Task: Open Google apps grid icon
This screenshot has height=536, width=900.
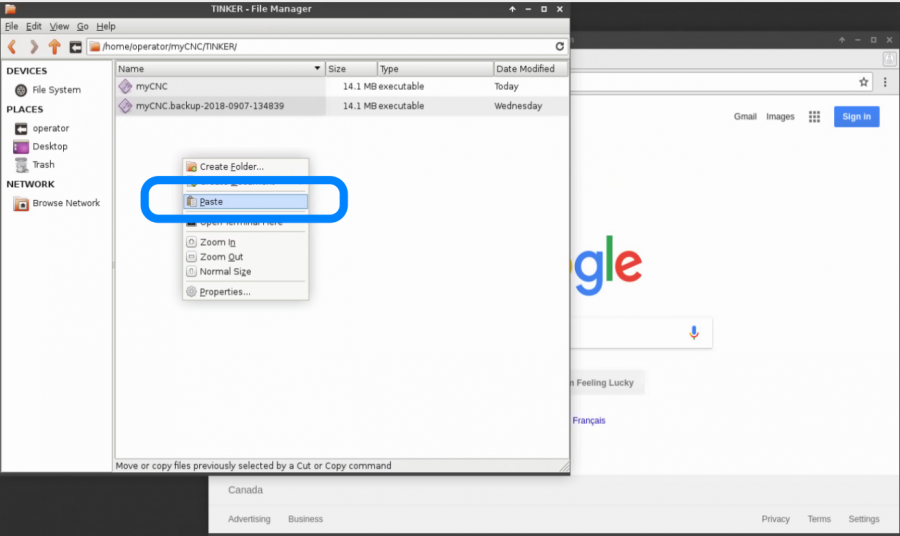Action: pyautogui.click(x=814, y=117)
